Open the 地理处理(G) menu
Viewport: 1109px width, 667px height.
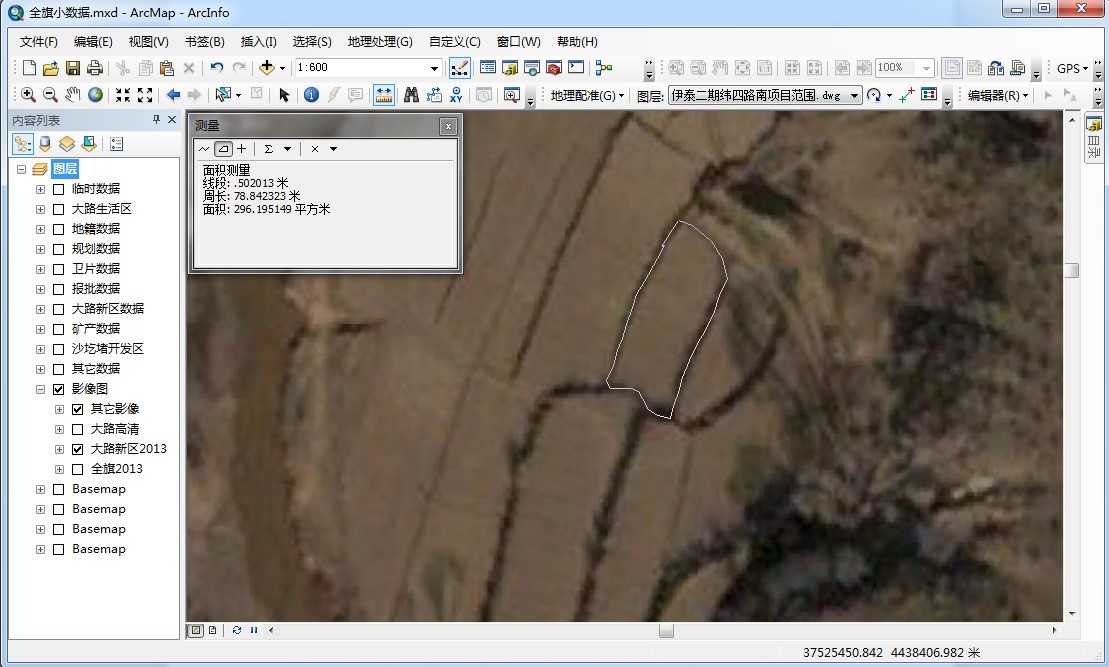(x=380, y=42)
